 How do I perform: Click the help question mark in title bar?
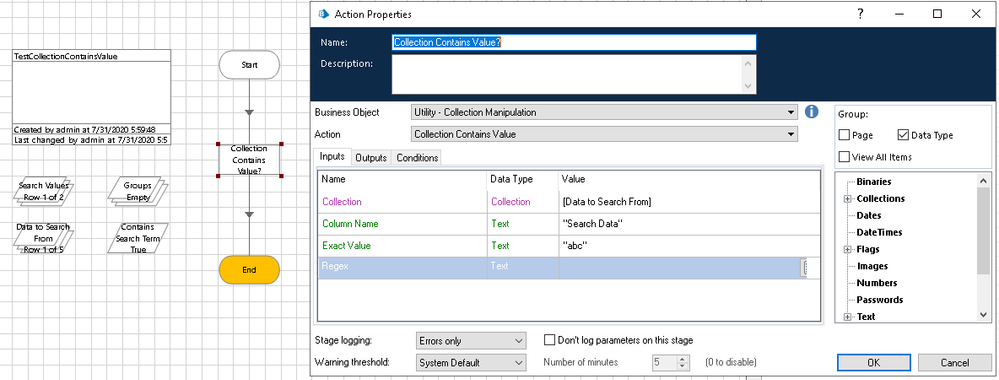(861, 13)
